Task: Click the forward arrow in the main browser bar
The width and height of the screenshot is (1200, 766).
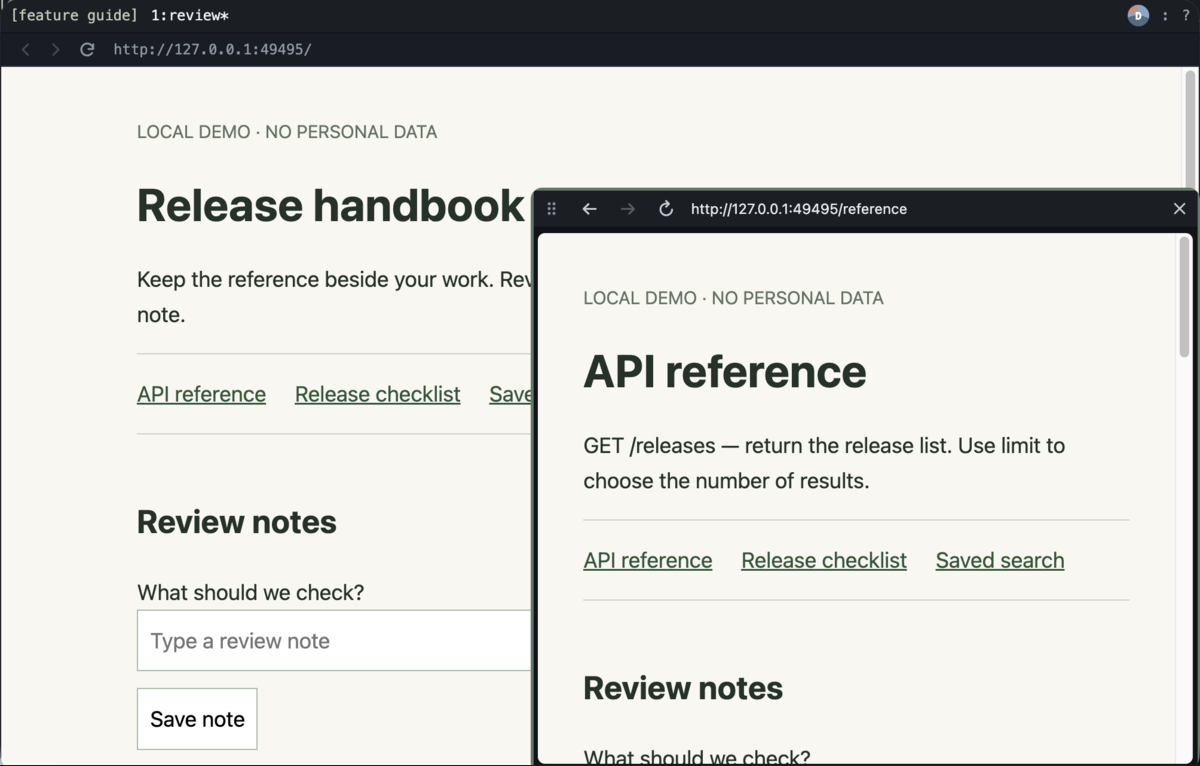Action: coord(55,49)
